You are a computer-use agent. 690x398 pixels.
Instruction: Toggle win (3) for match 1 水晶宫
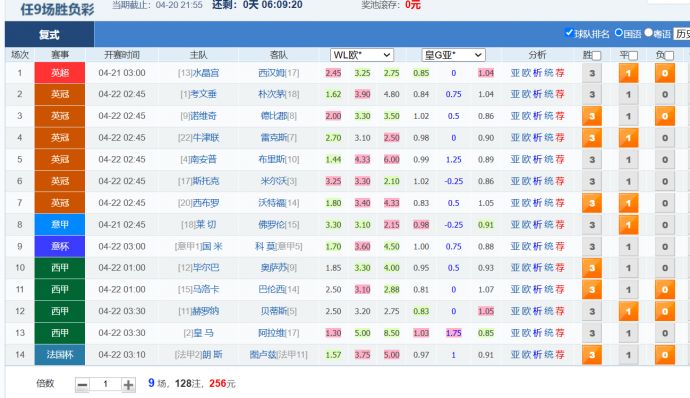click(x=592, y=73)
